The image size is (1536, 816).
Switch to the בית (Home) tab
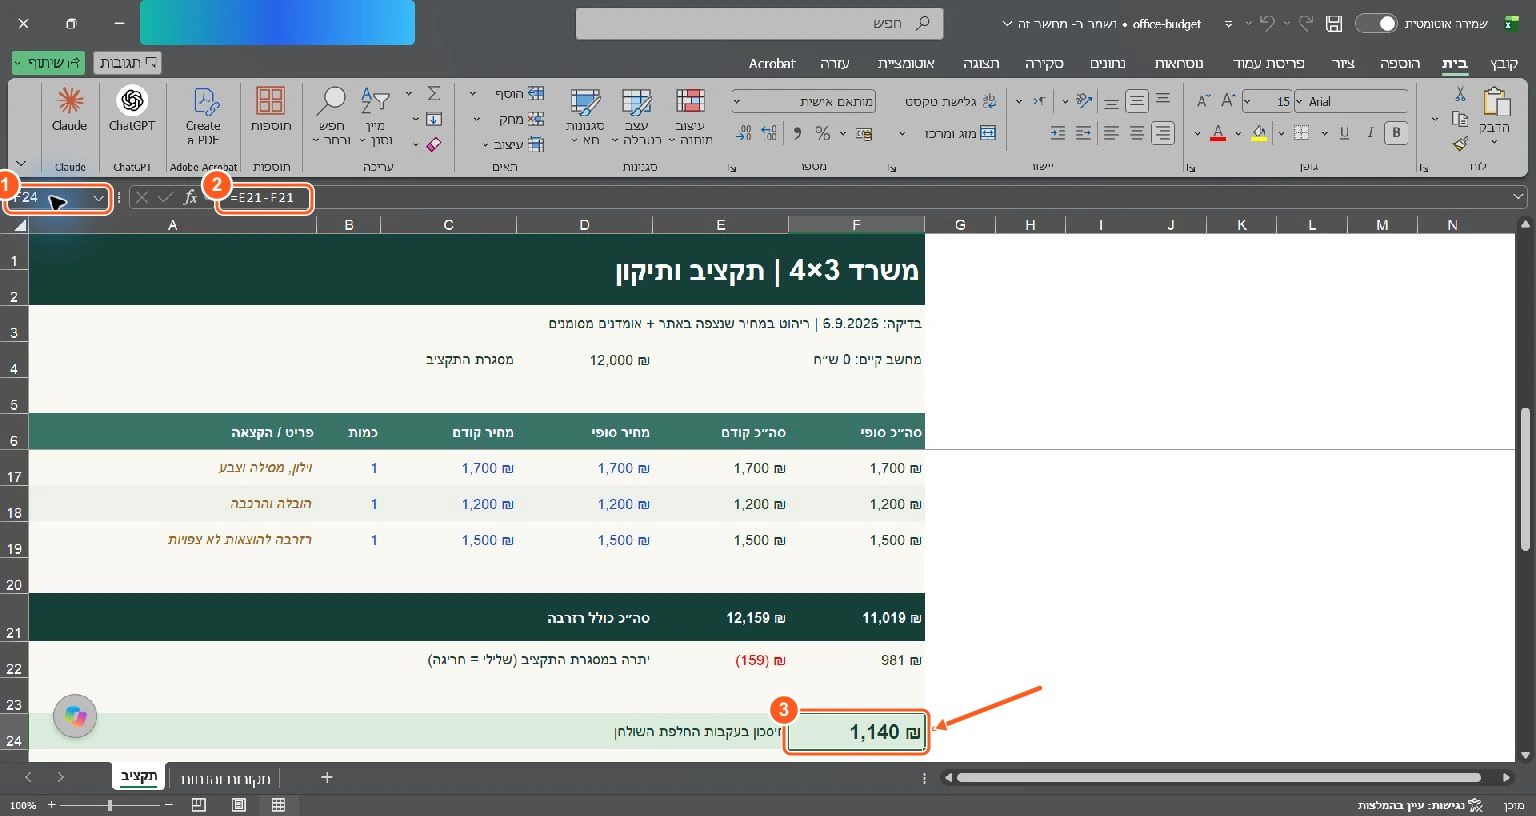pyautogui.click(x=1455, y=63)
